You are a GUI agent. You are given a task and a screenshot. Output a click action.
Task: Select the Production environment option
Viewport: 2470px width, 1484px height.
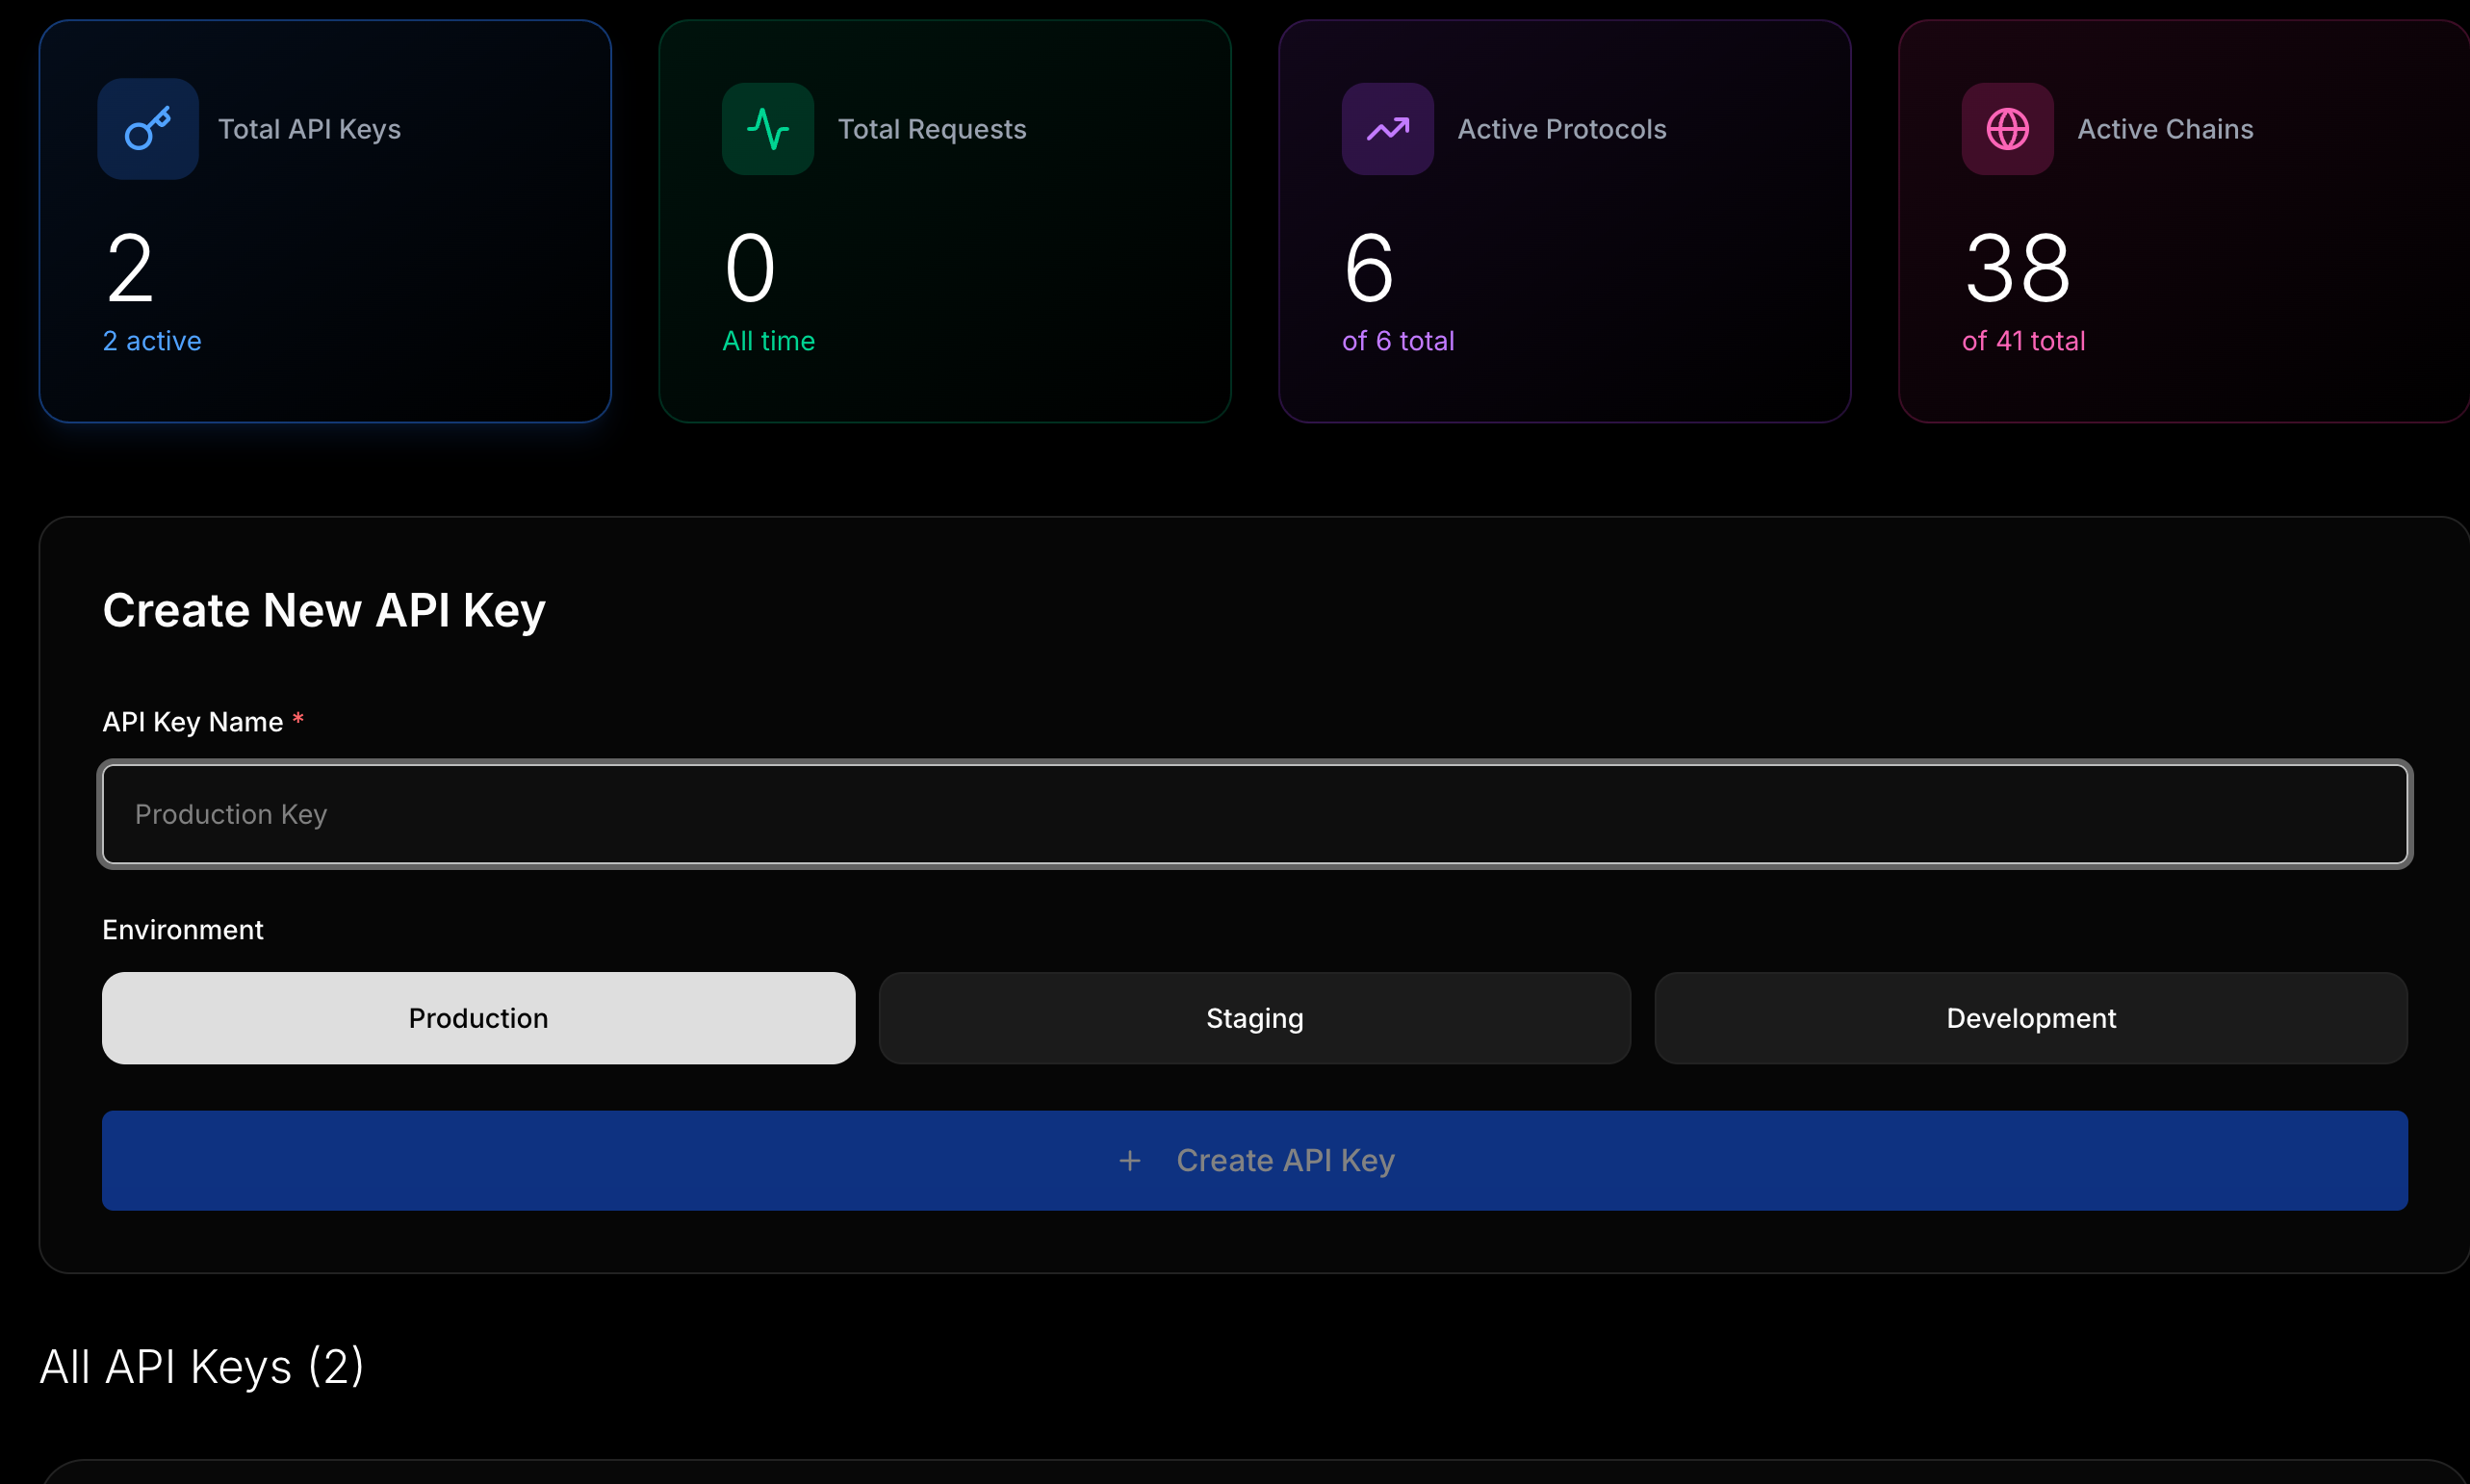tap(478, 1018)
